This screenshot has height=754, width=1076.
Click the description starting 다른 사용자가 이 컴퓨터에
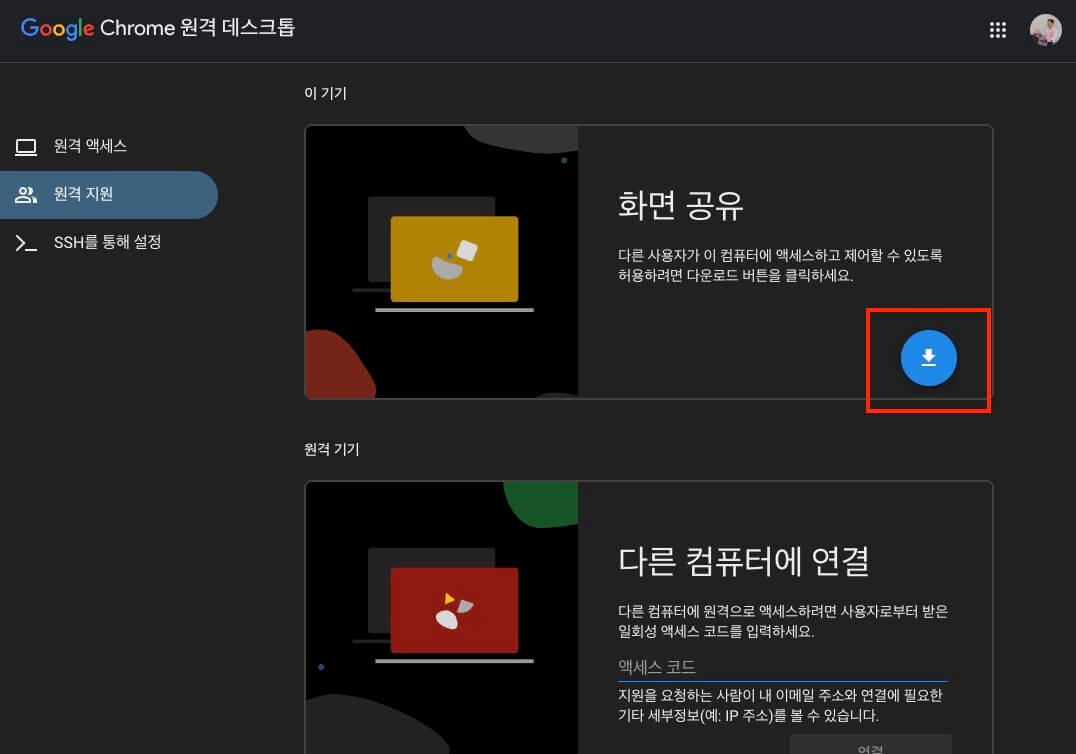[x=780, y=266]
